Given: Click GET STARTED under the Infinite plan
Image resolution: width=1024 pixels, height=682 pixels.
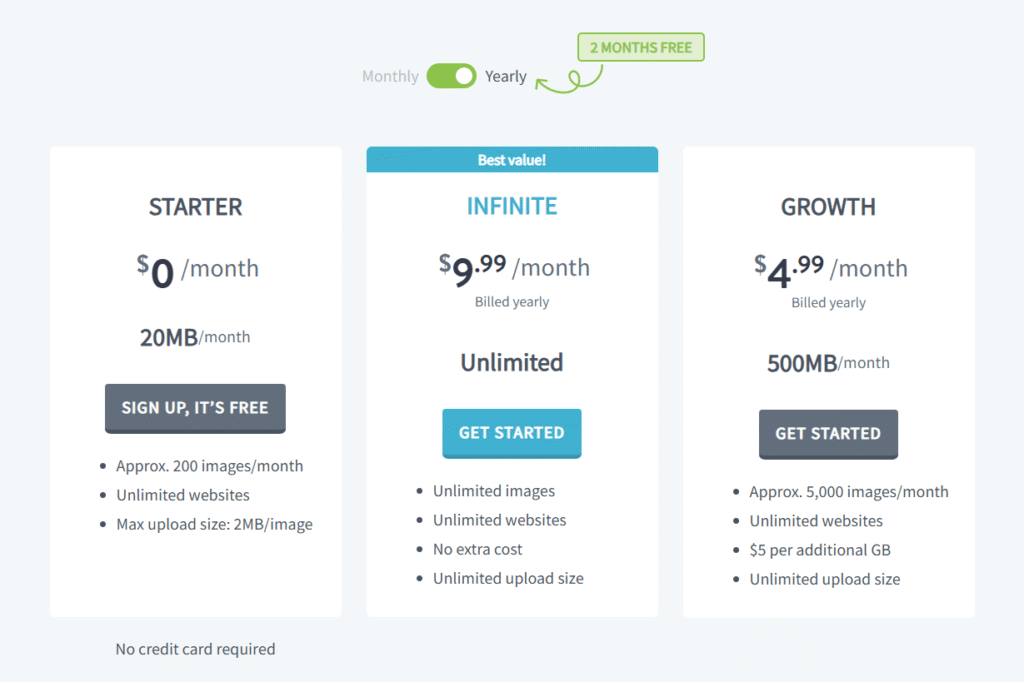Looking at the screenshot, I should click(512, 433).
